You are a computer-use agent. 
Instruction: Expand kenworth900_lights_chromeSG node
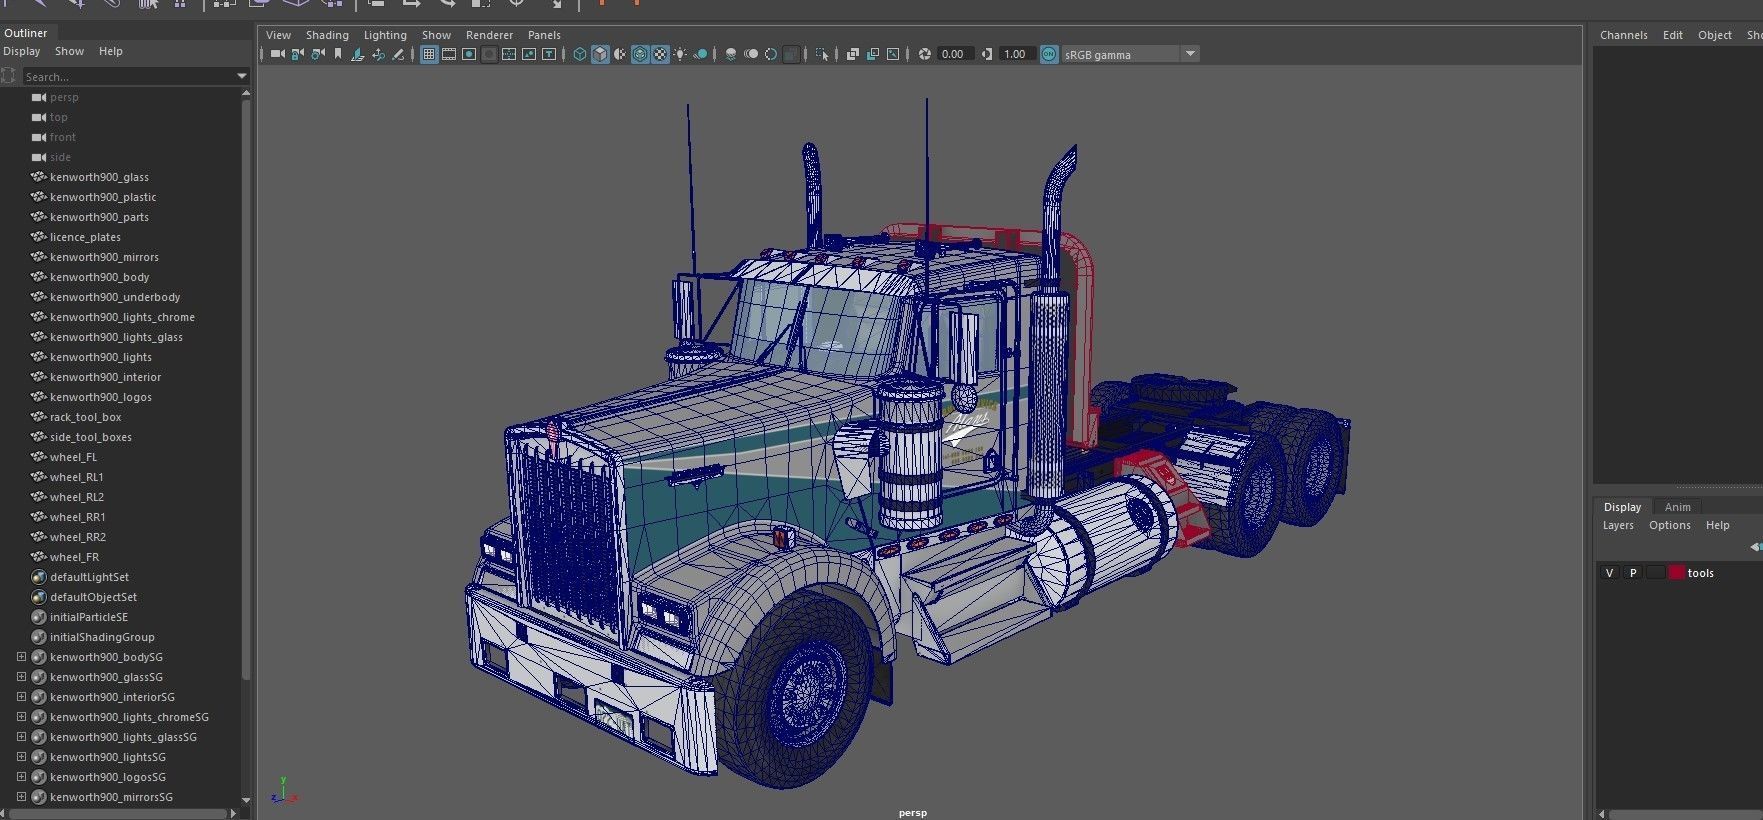point(21,717)
